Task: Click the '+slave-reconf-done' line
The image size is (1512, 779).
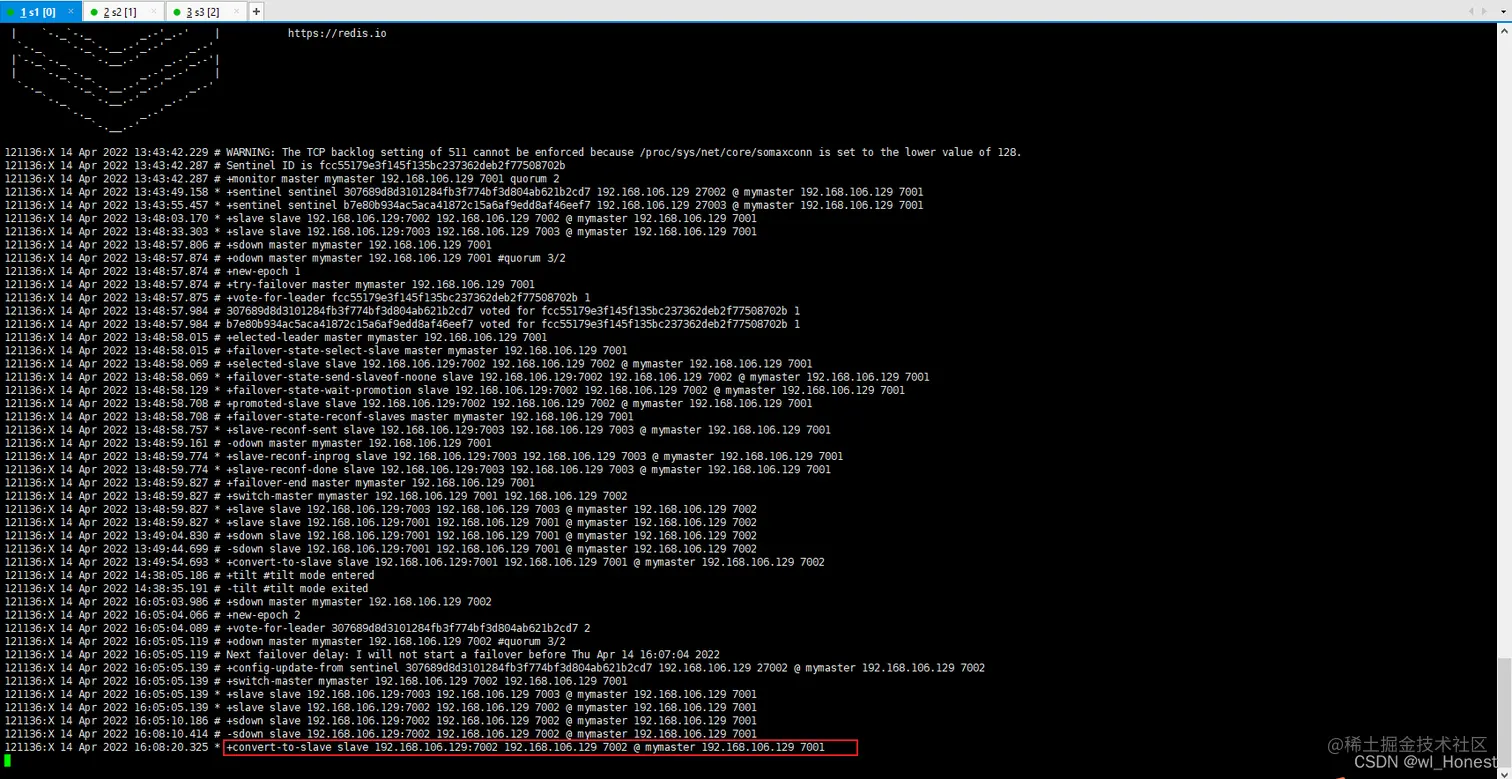Action: pos(418,469)
